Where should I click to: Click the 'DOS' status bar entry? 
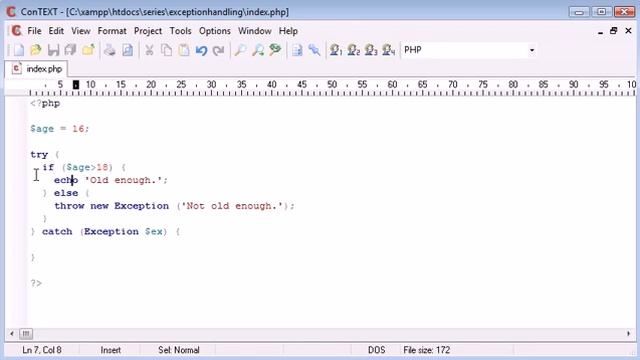pyautogui.click(x=376, y=350)
